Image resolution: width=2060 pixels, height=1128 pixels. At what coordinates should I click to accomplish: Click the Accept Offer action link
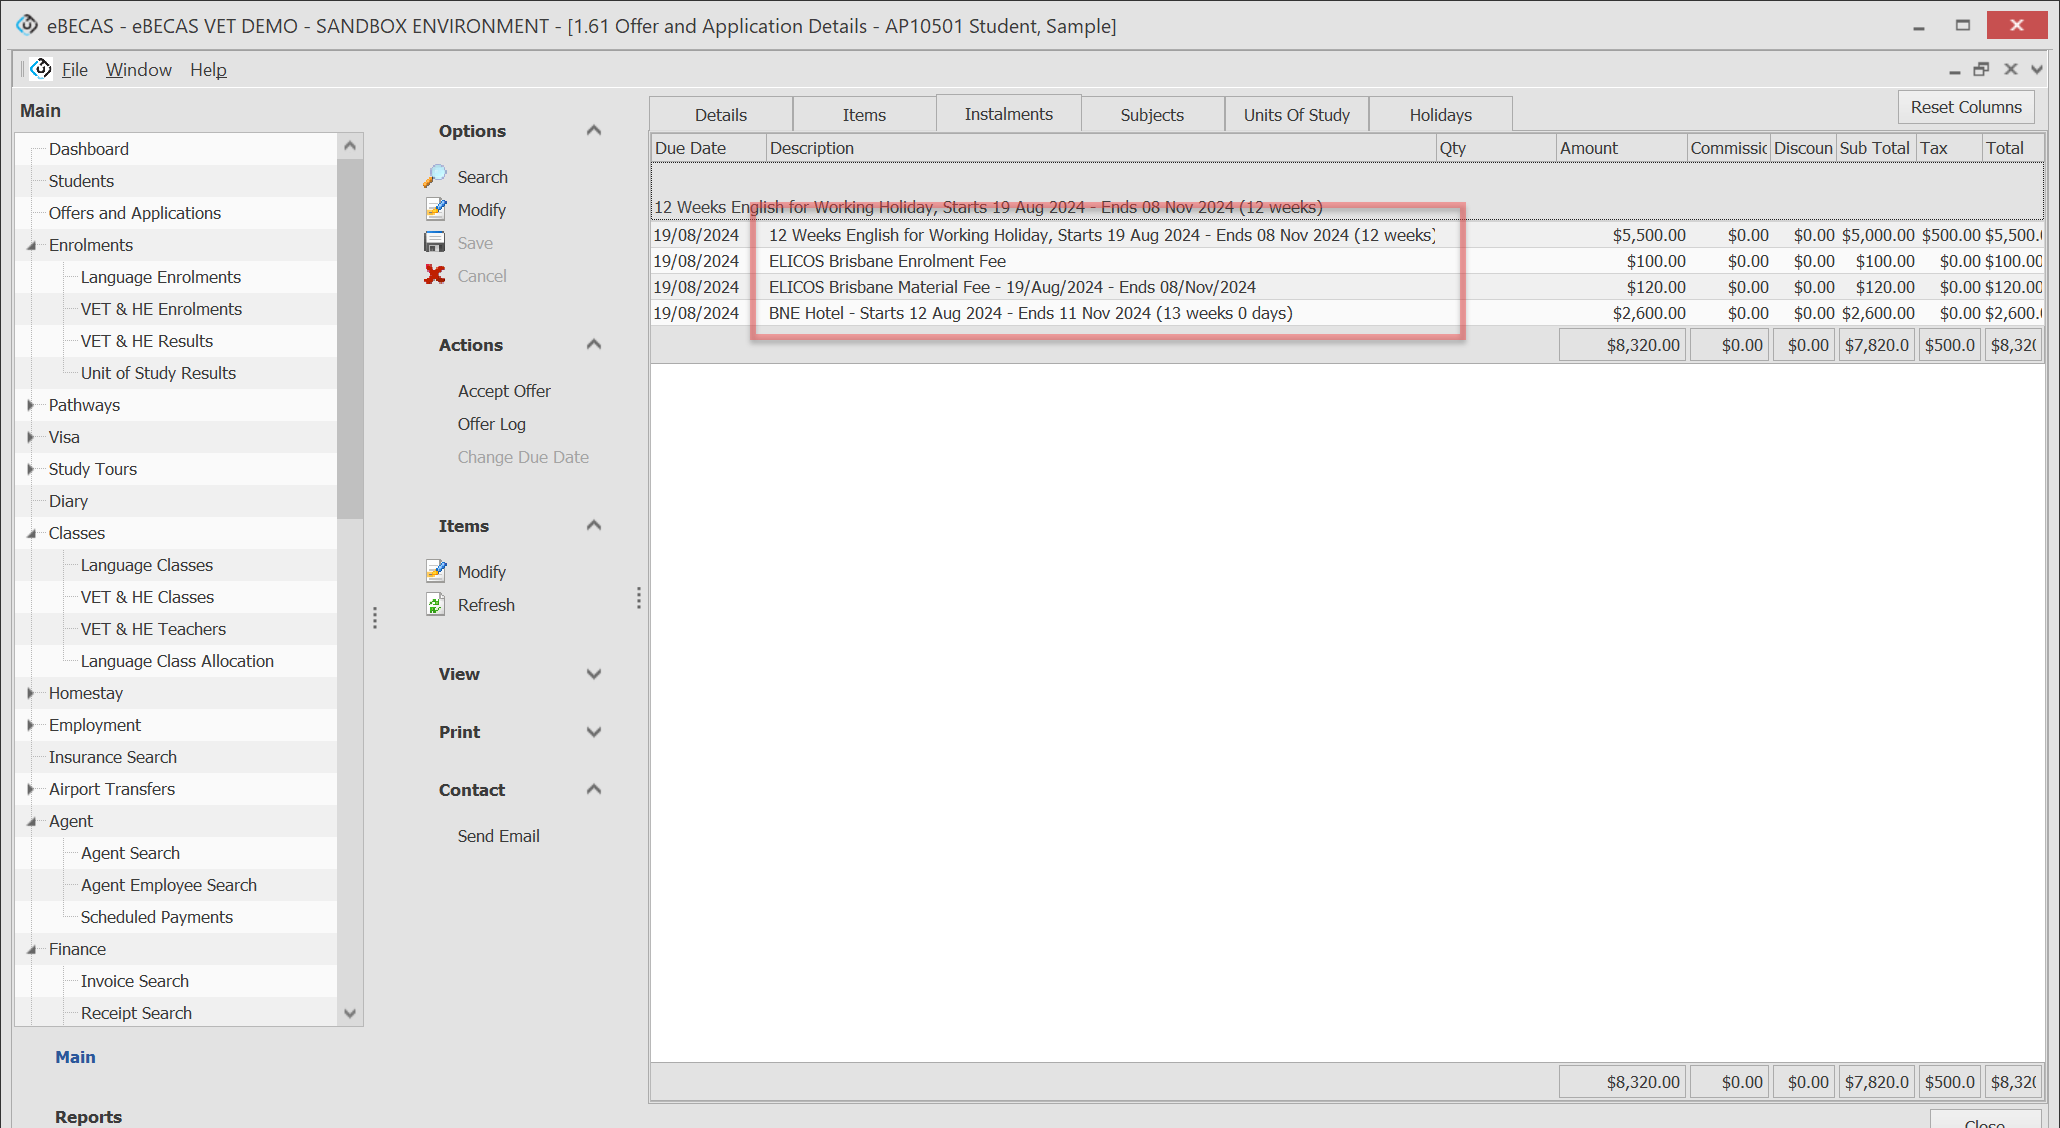[x=504, y=391]
